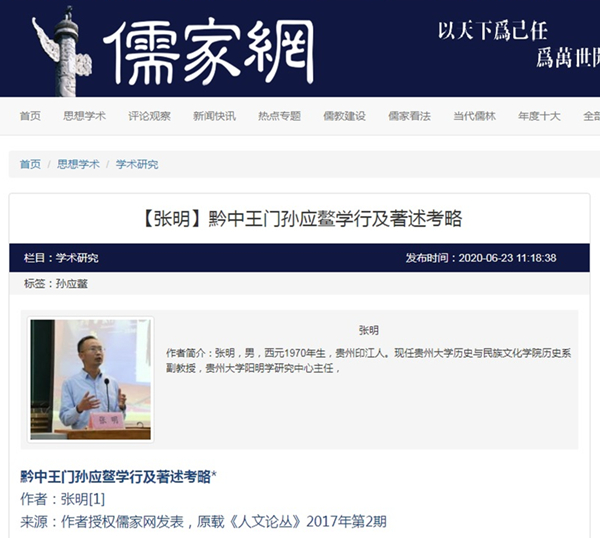Click 学术研究 in the 栏目 bar
This screenshot has width=600, height=538.
point(77,258)
